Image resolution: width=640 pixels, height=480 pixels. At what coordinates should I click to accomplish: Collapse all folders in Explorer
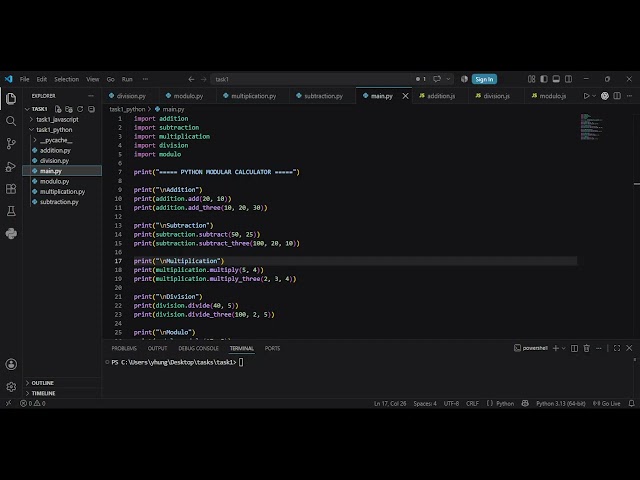click(91, 109)
